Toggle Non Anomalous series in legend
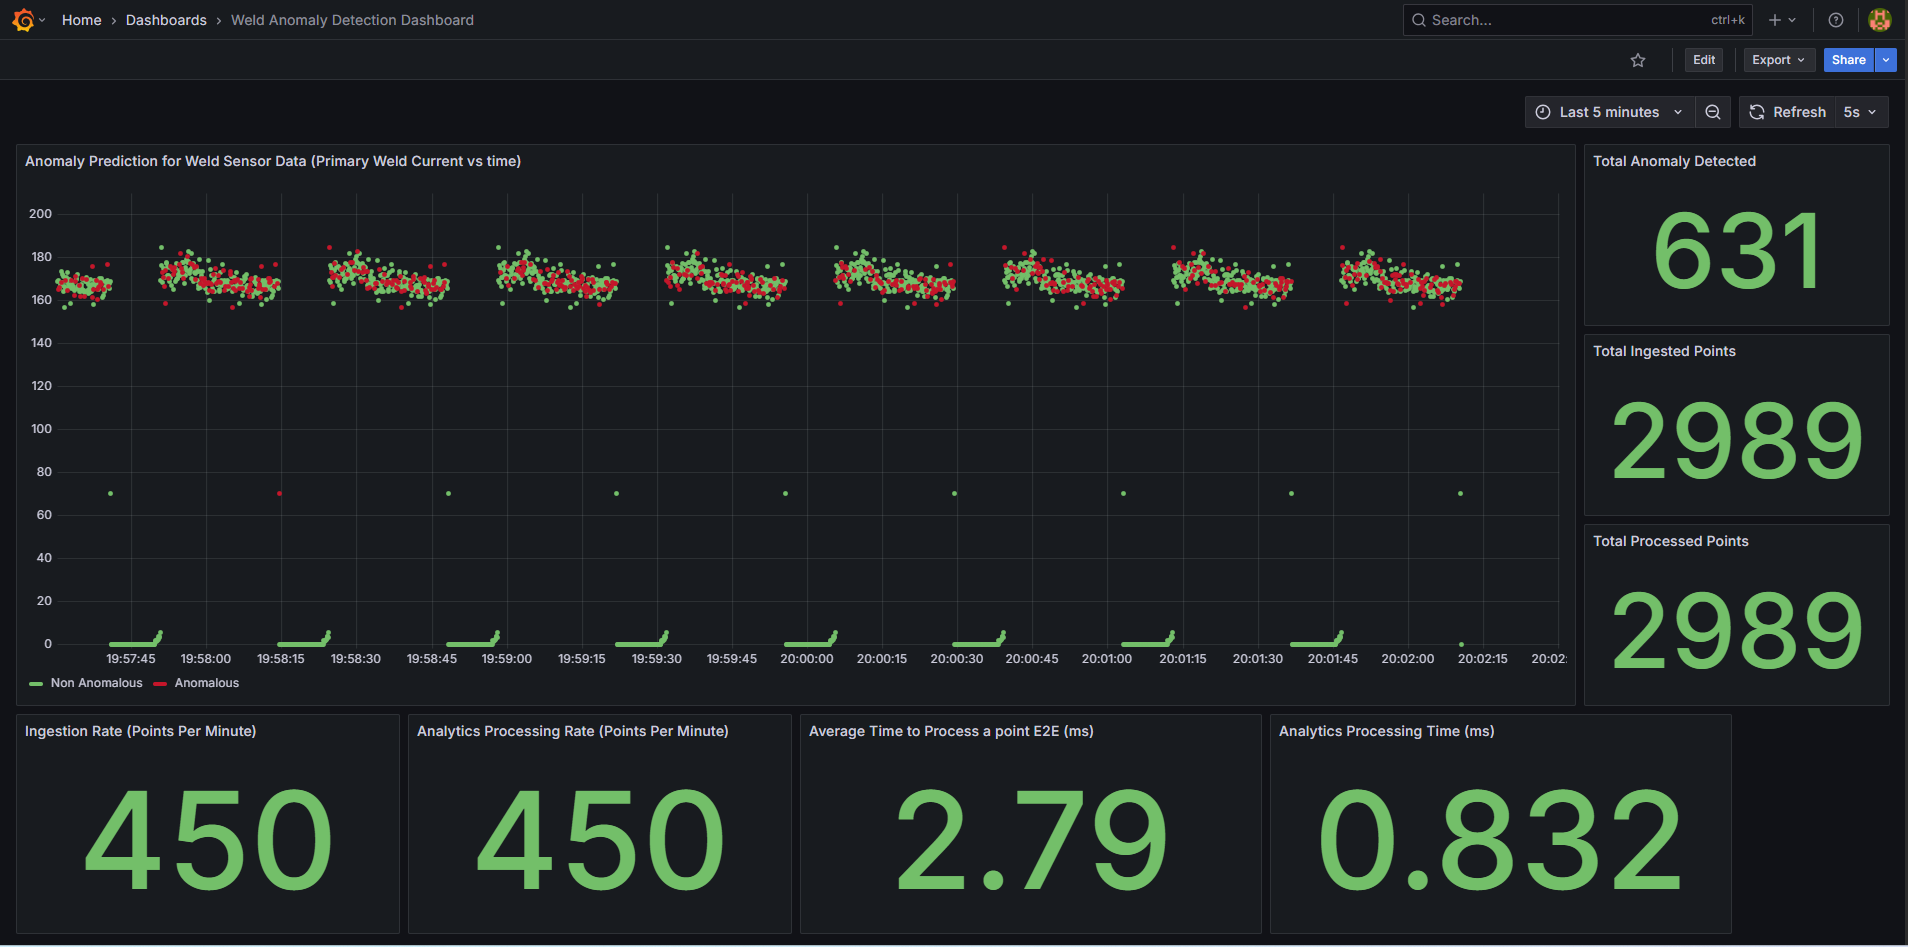Screen dimensions: 1908x947 (96, 683)
